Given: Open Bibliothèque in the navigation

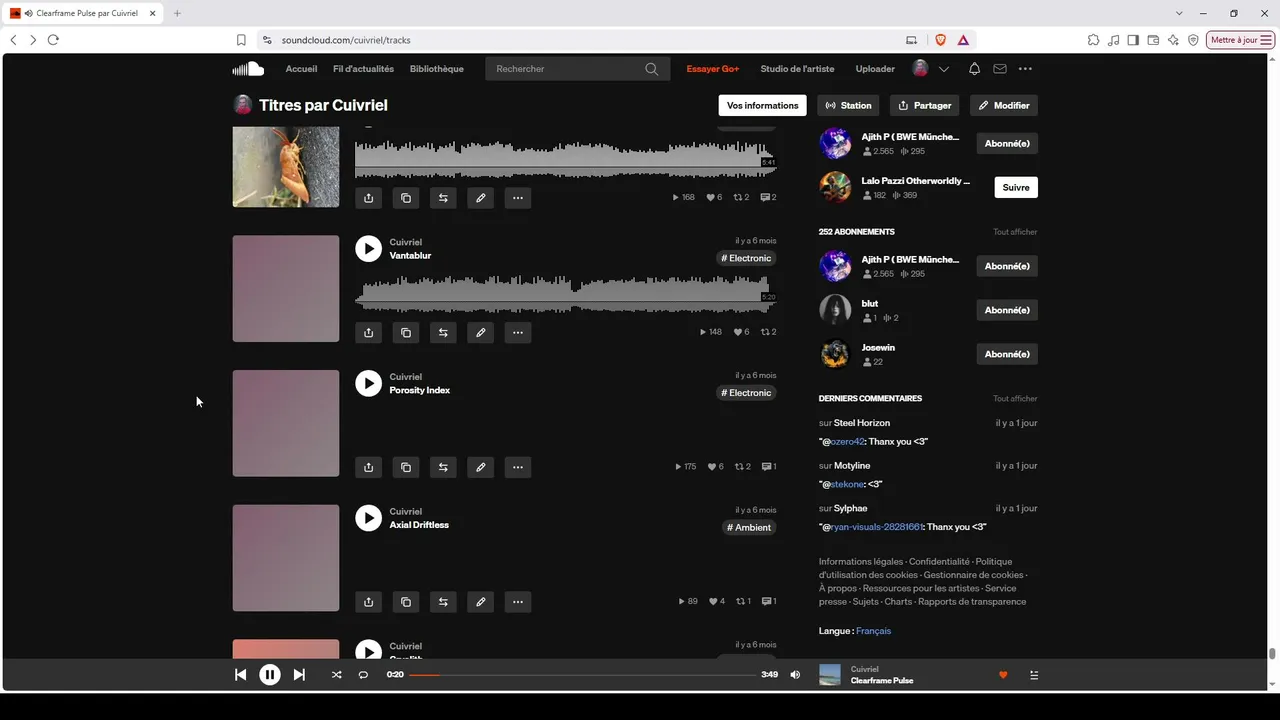Looking at the screenshot, I should 437,69.
